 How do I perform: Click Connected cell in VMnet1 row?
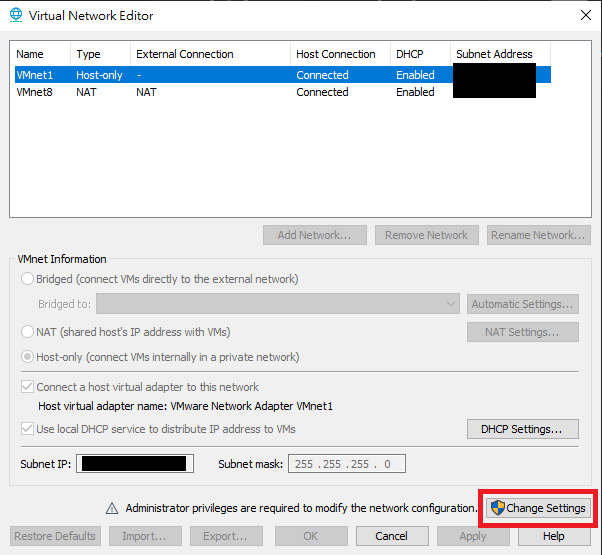(322, 75)
